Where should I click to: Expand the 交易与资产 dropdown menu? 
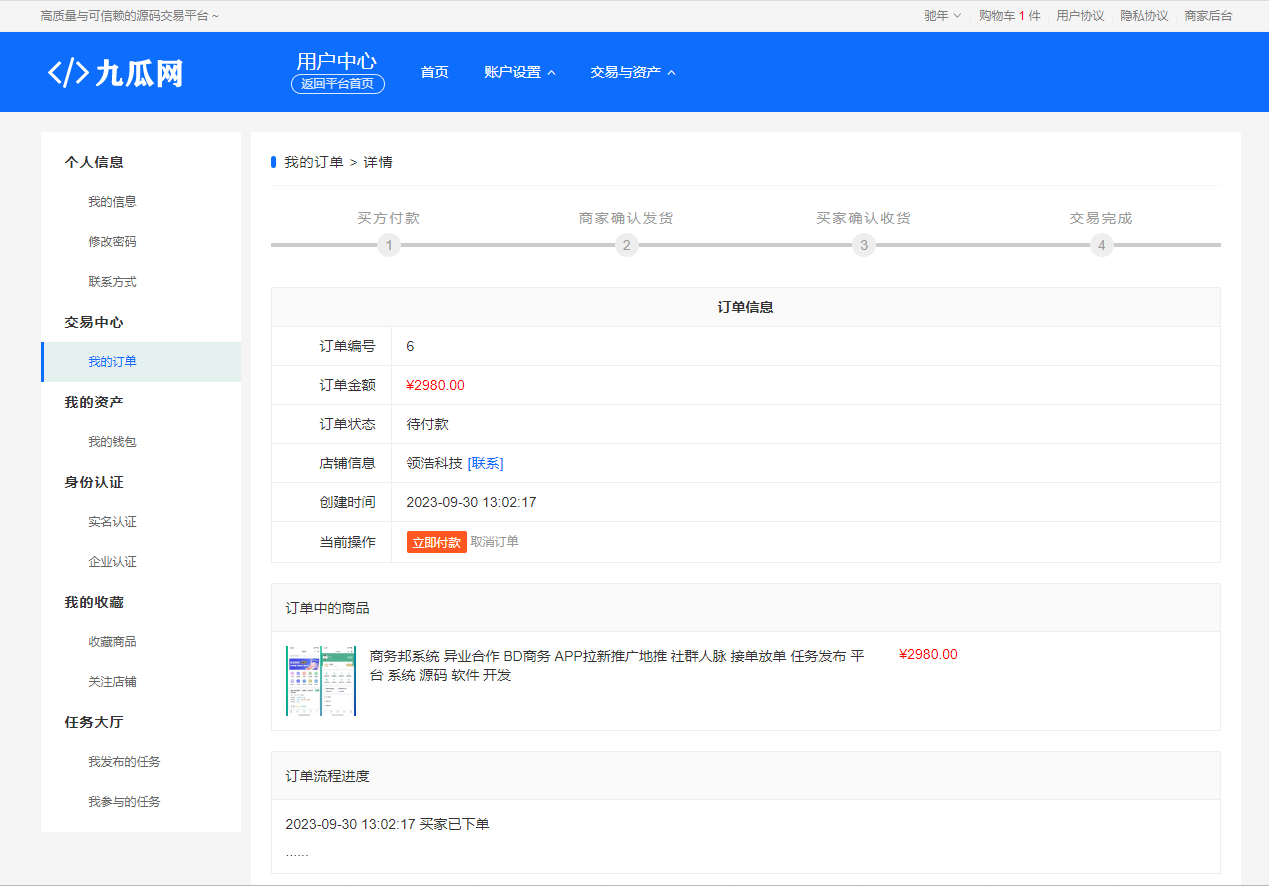632,72
